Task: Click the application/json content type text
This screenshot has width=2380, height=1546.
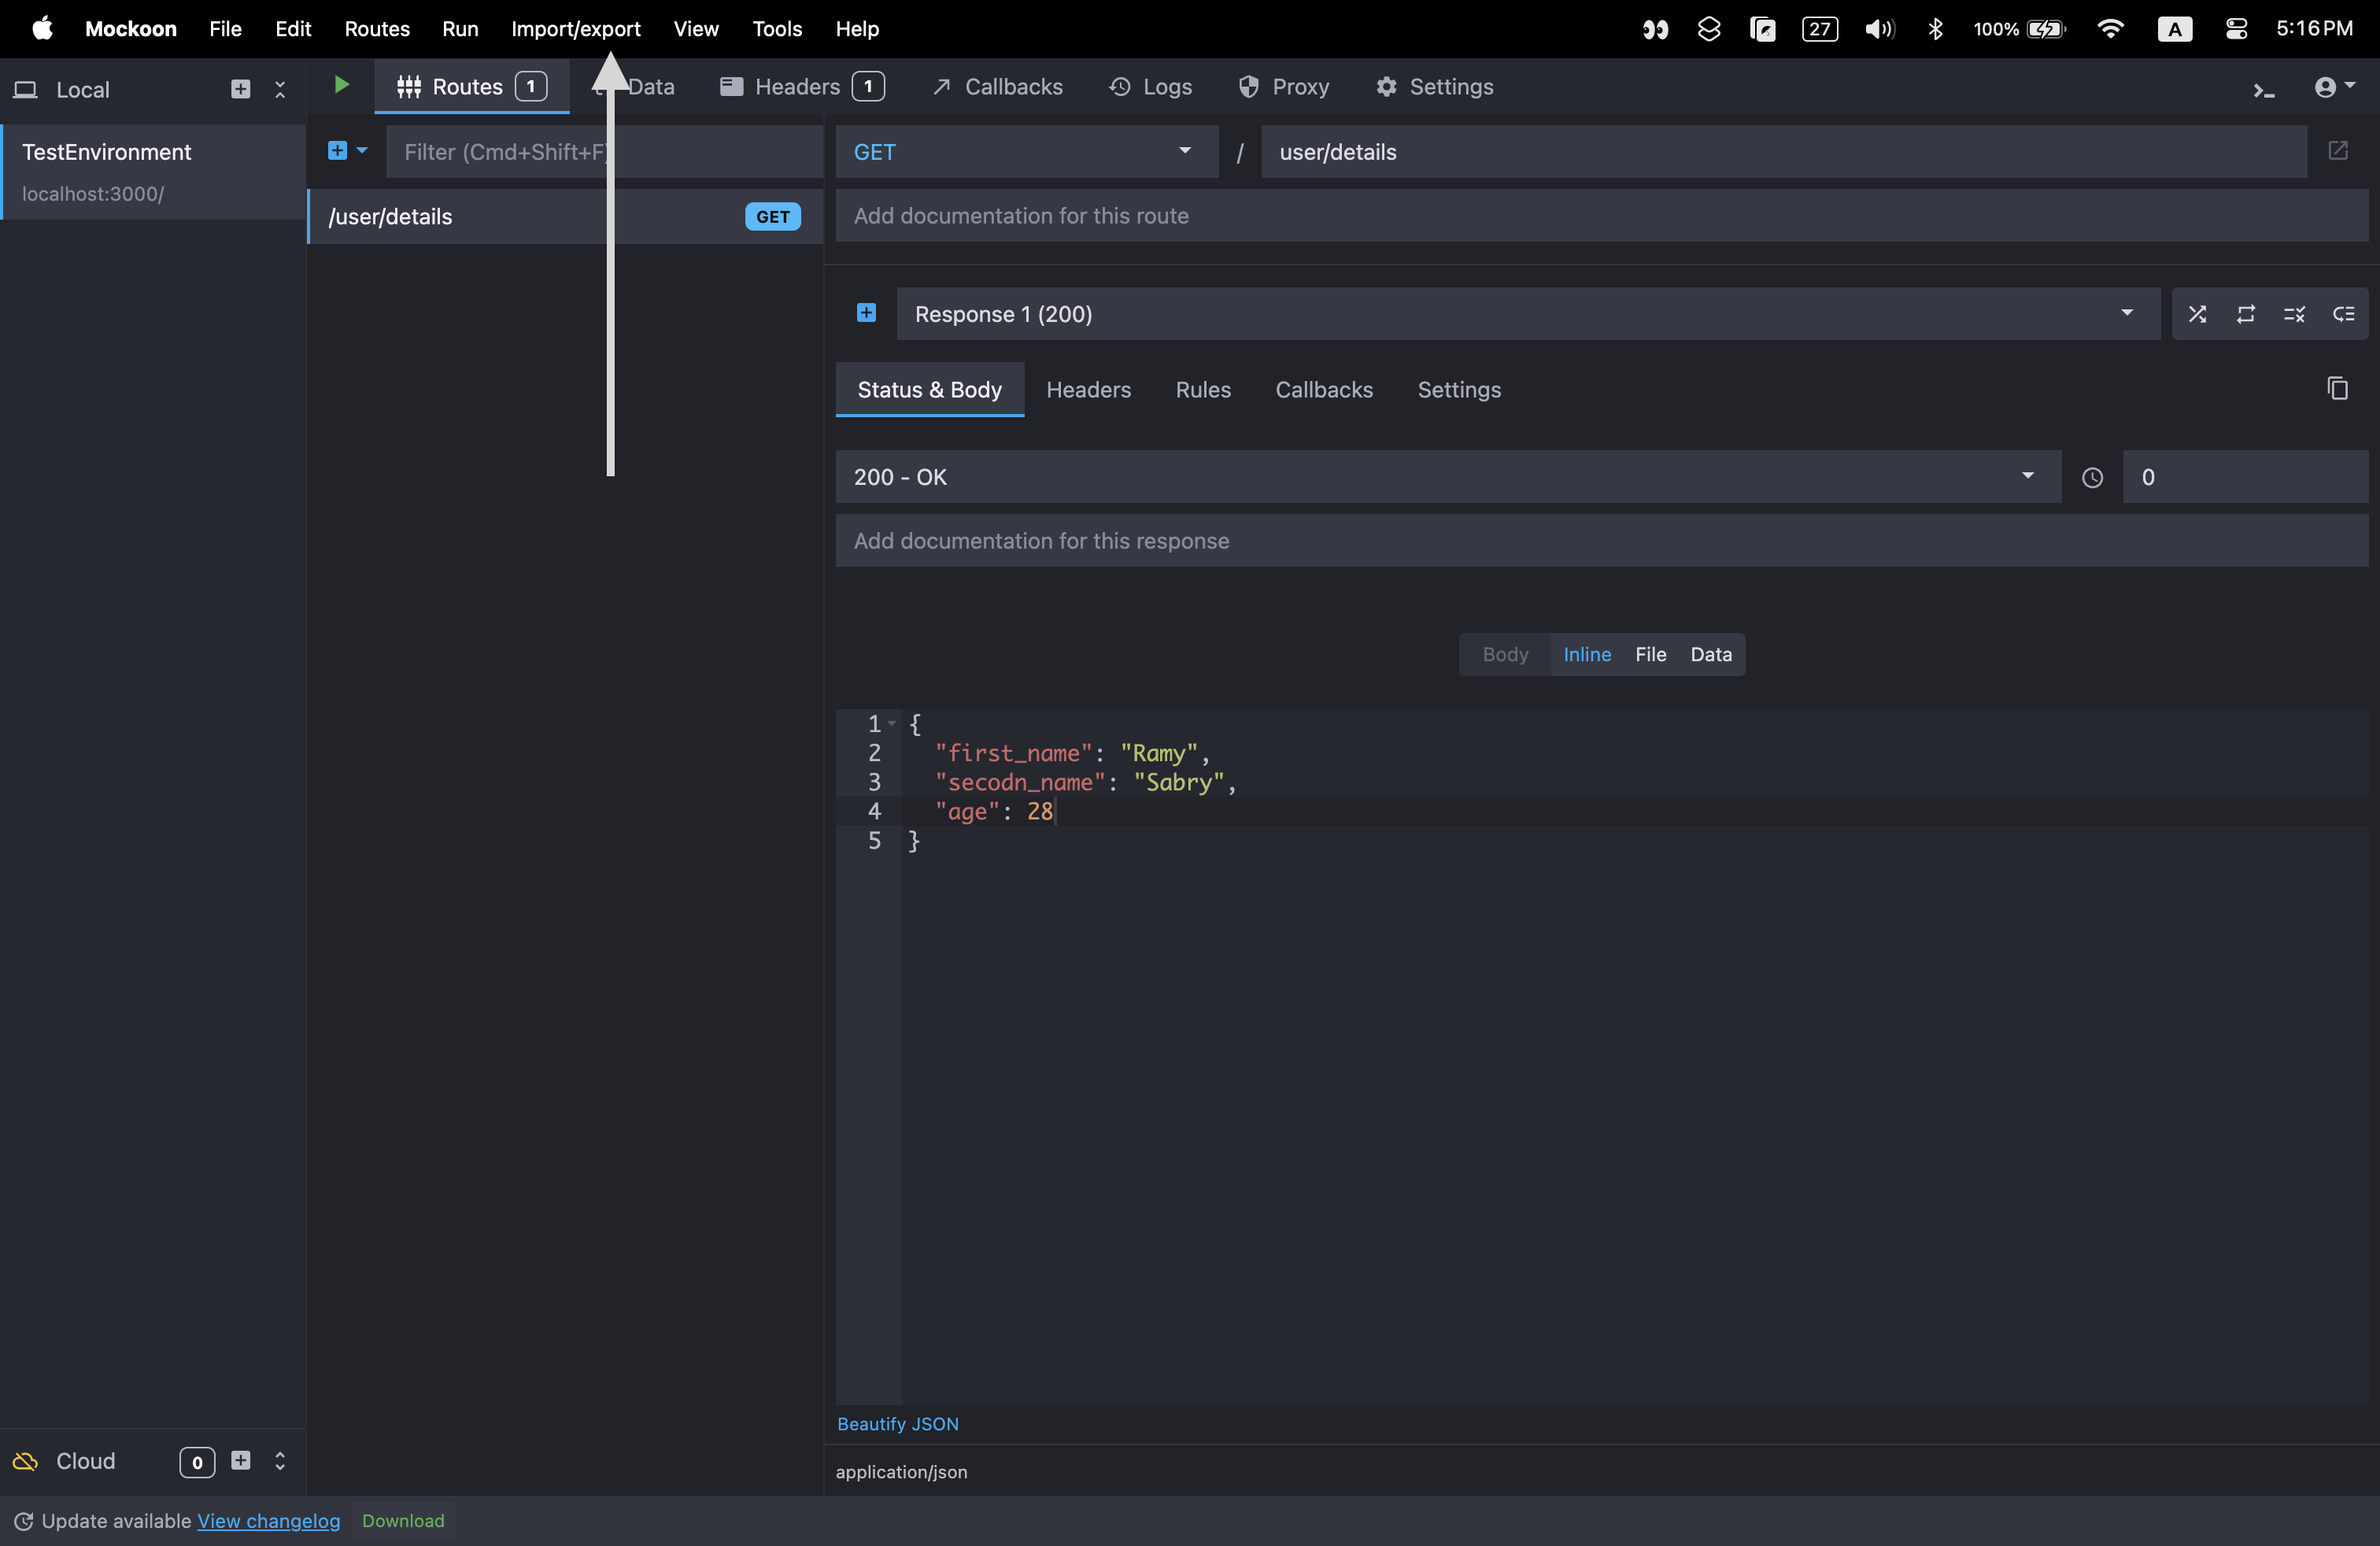Action: point(901,1472)
